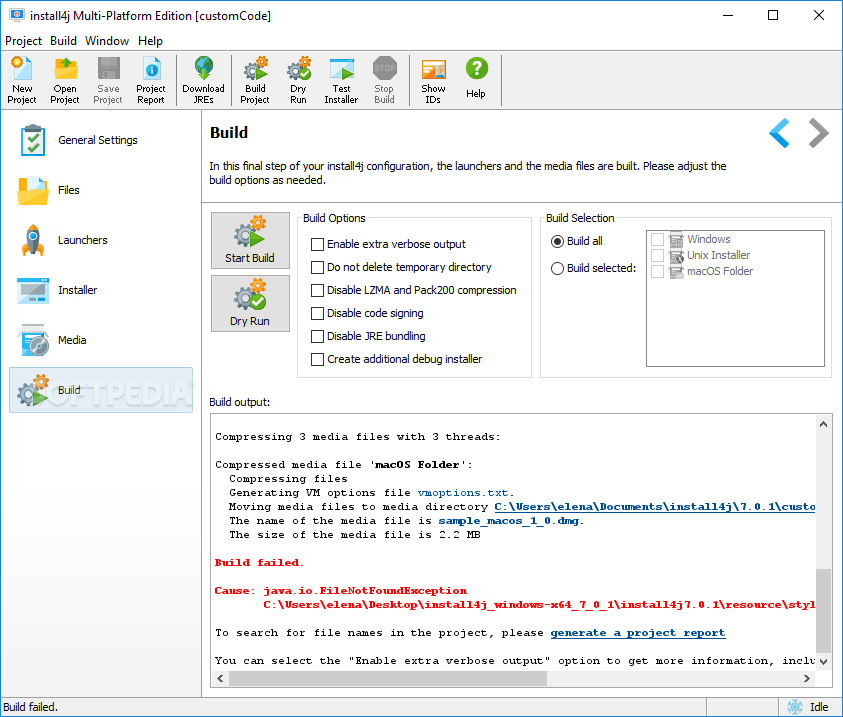Enable extra verbose output checkbox
This screenshot has height=717, width=843.
click(x=317, y=245)
